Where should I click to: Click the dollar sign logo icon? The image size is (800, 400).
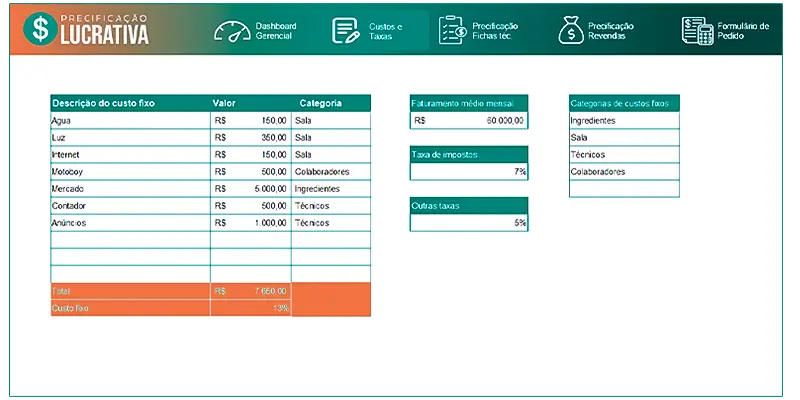coord(39,29)
